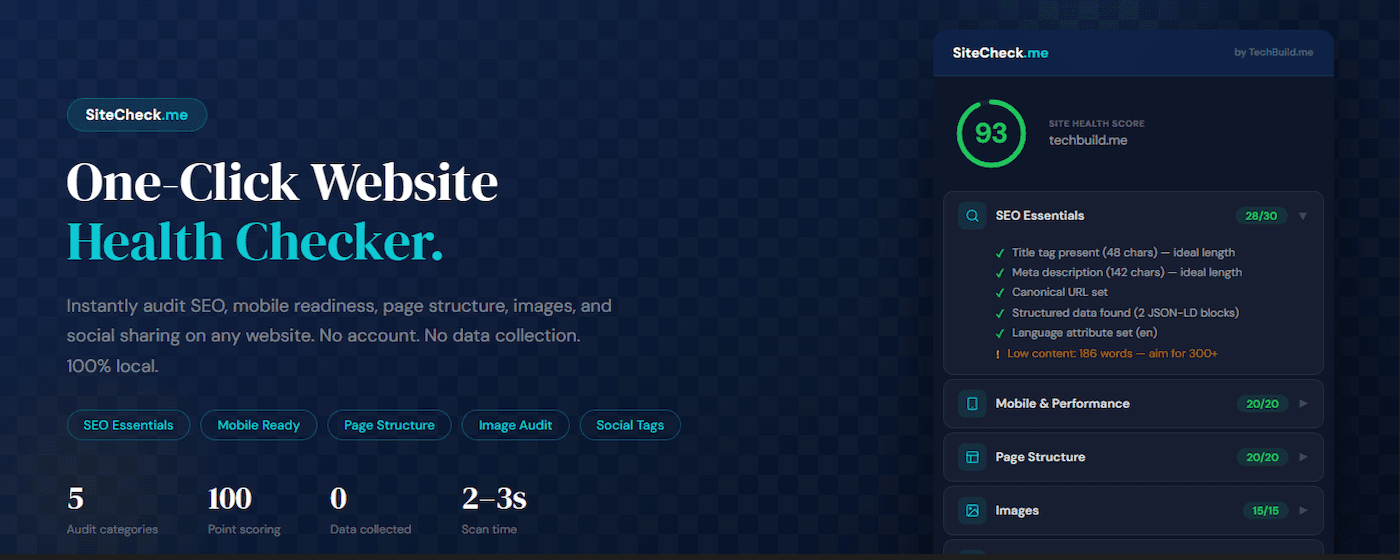Click the Image Audit feature pill
Screen dimensions: 1400x560
click(x=516, y=425)
